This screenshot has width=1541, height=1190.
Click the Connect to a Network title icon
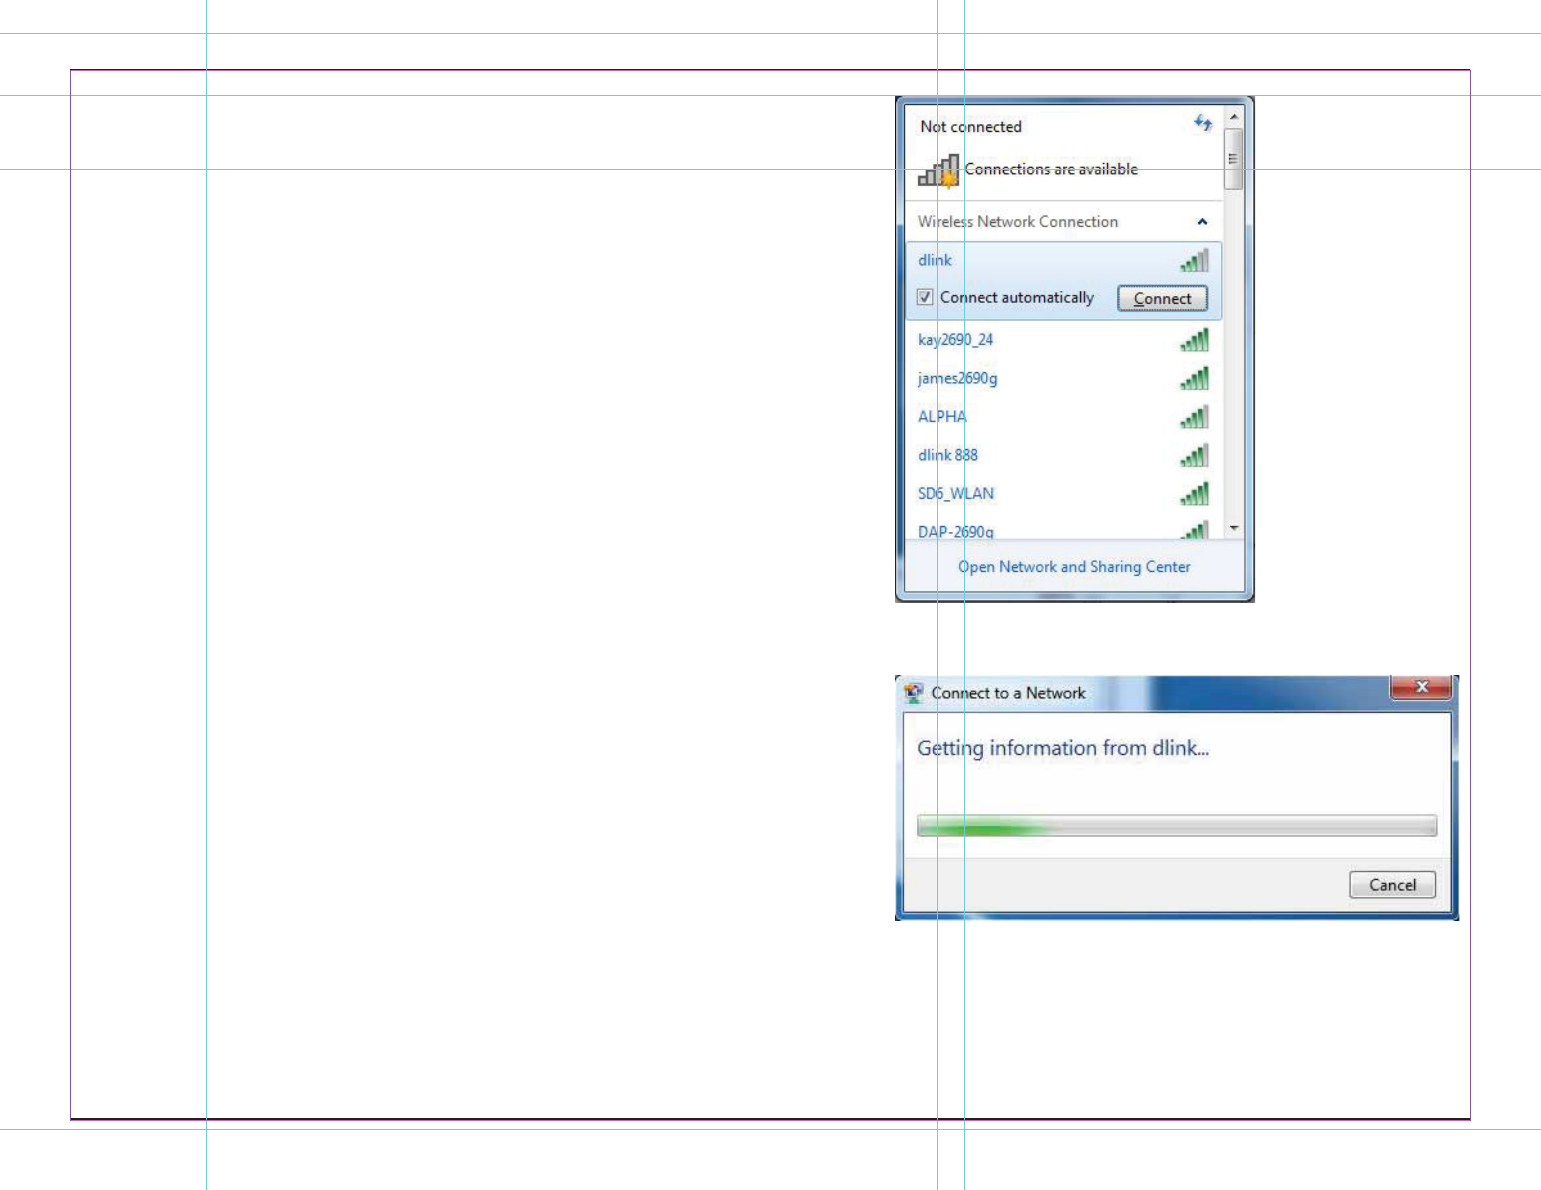913,692
